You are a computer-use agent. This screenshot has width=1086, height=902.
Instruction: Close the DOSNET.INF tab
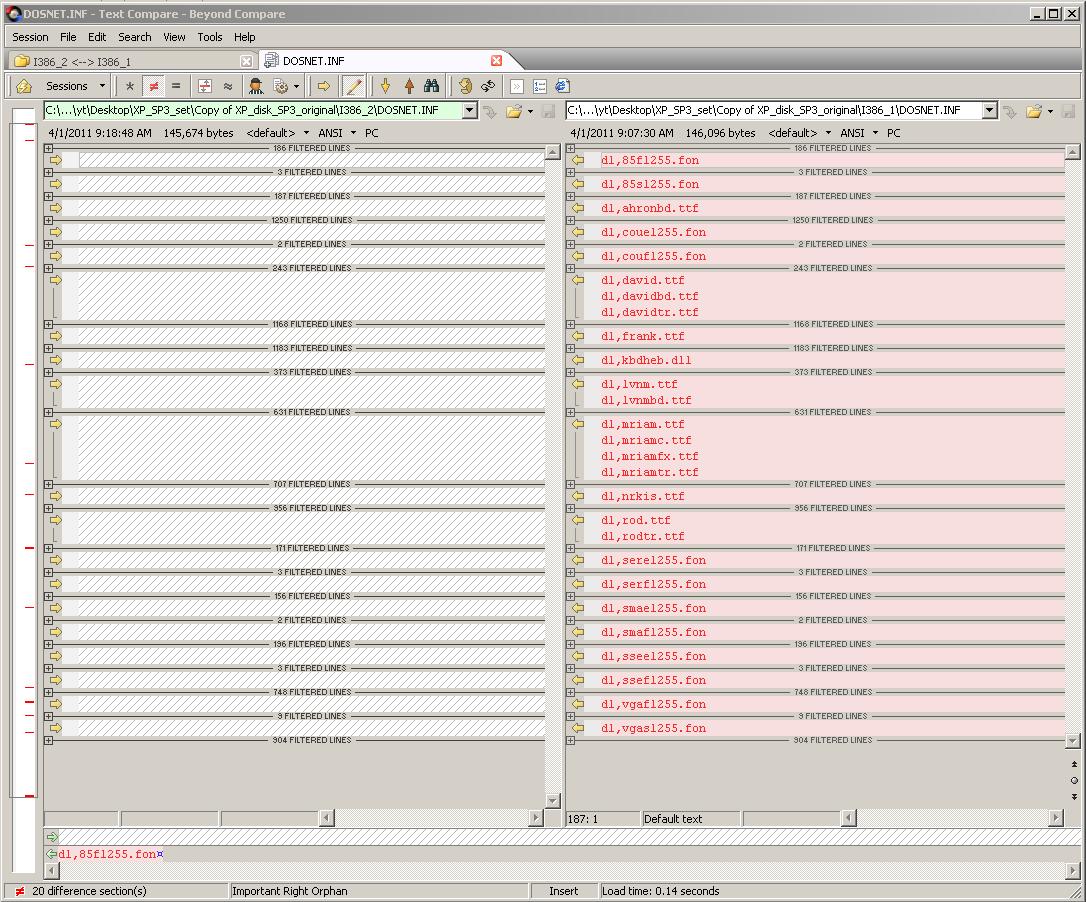point(497,61)
